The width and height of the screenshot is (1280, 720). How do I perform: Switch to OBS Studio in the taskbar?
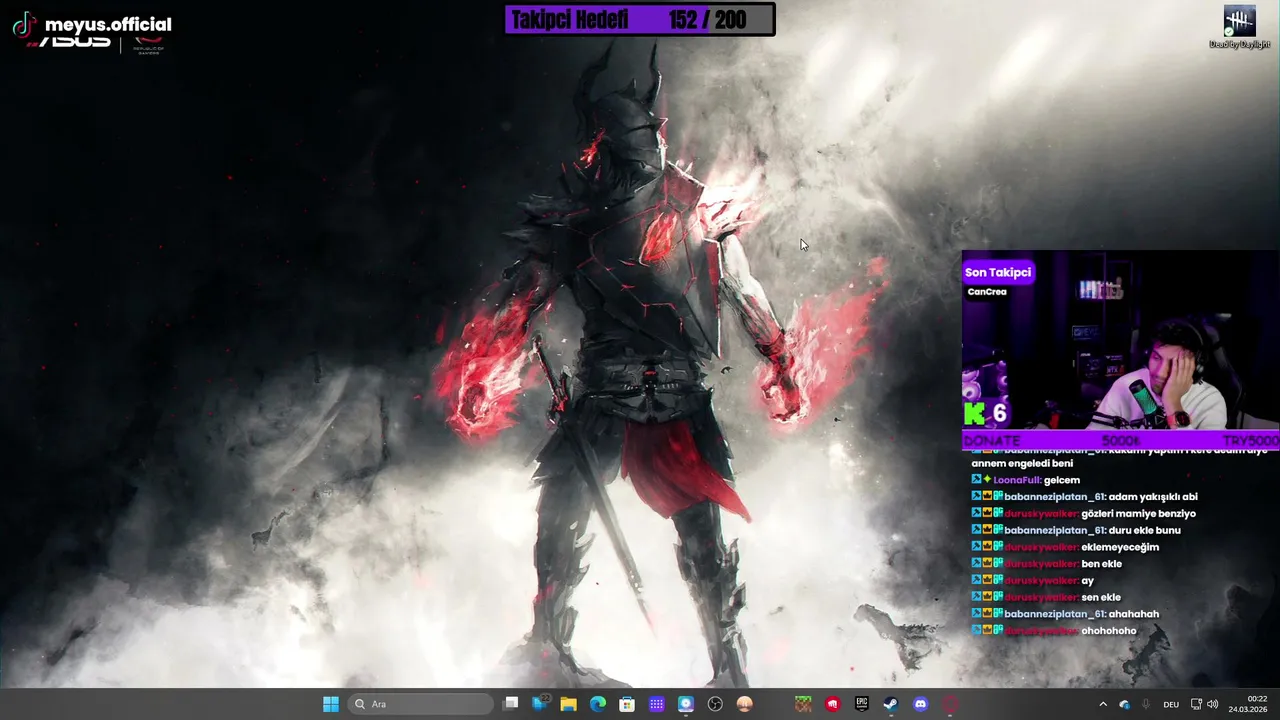(x=715, y=704)
